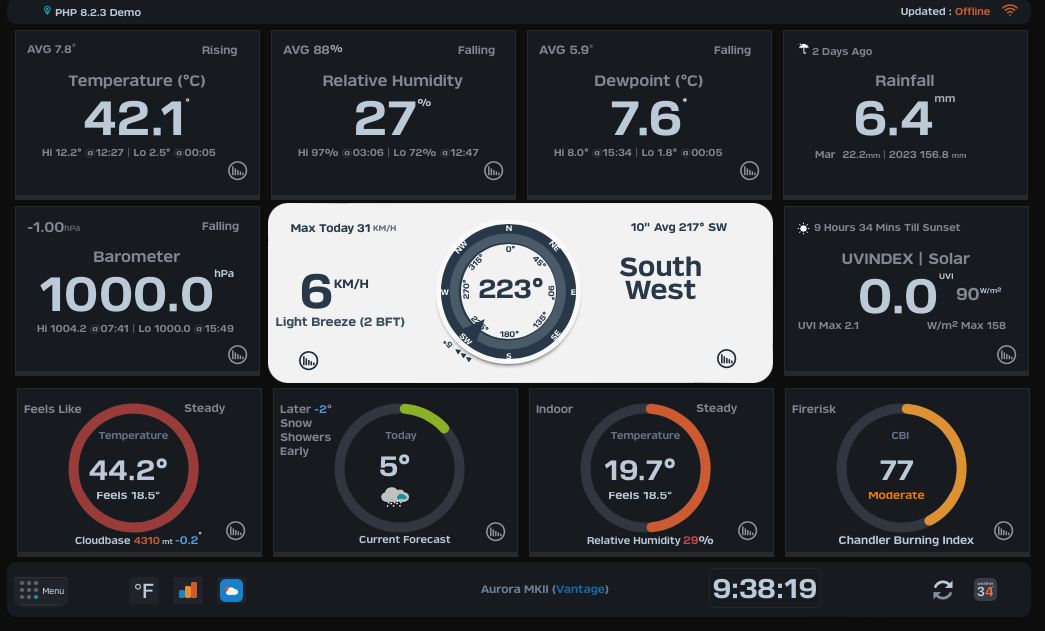
Task: Click the AVG 88% humidity text
Action: 313,49
